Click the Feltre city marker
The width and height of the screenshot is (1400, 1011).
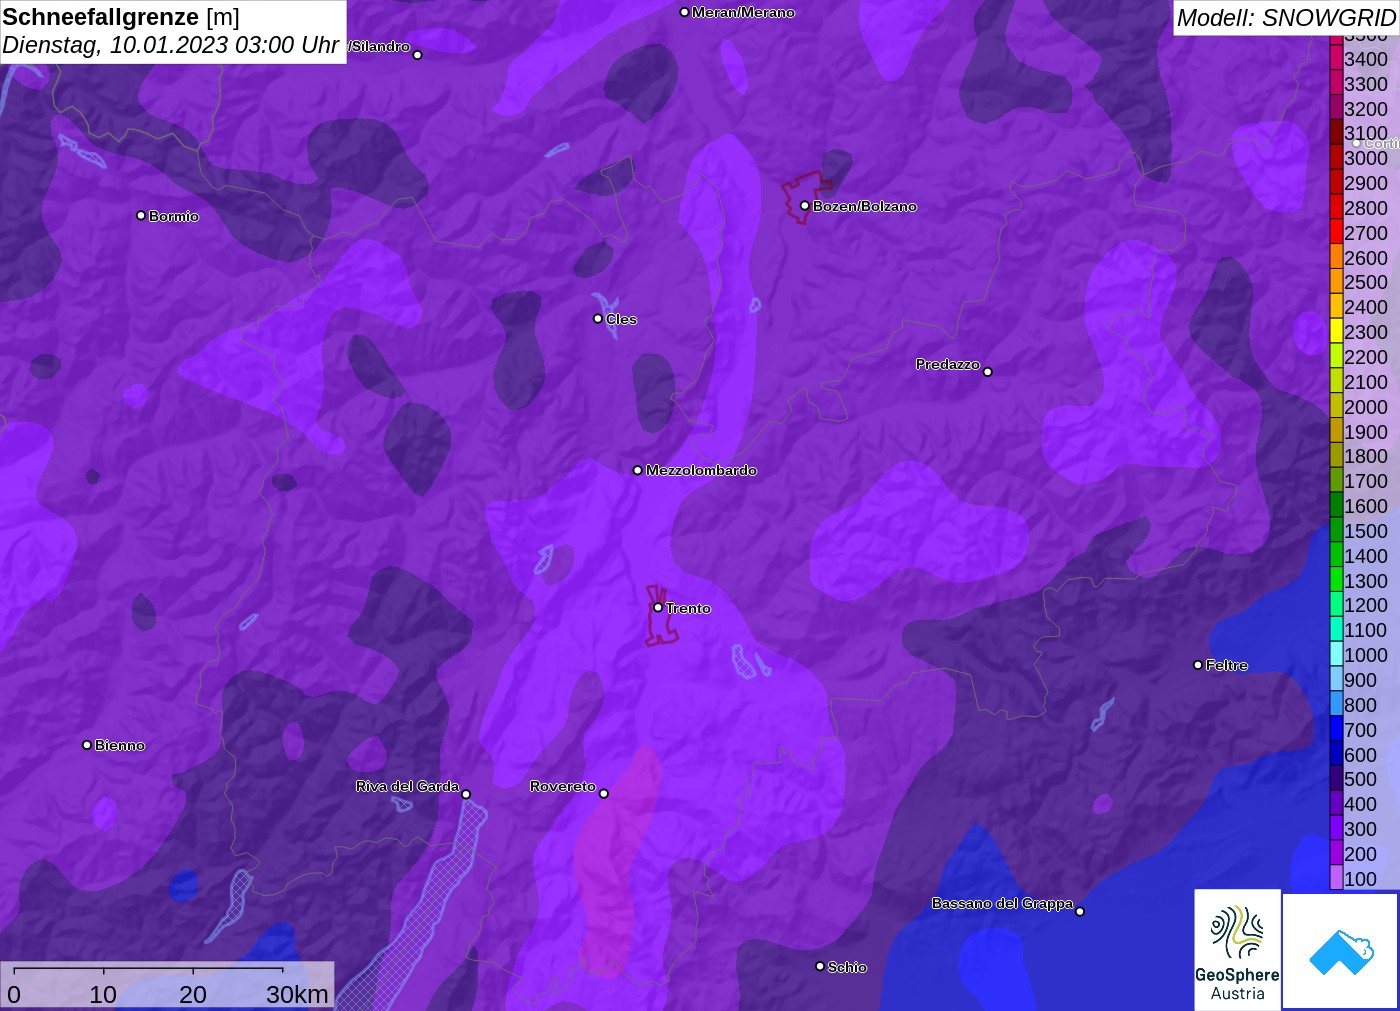click(x=1198, y=665)
